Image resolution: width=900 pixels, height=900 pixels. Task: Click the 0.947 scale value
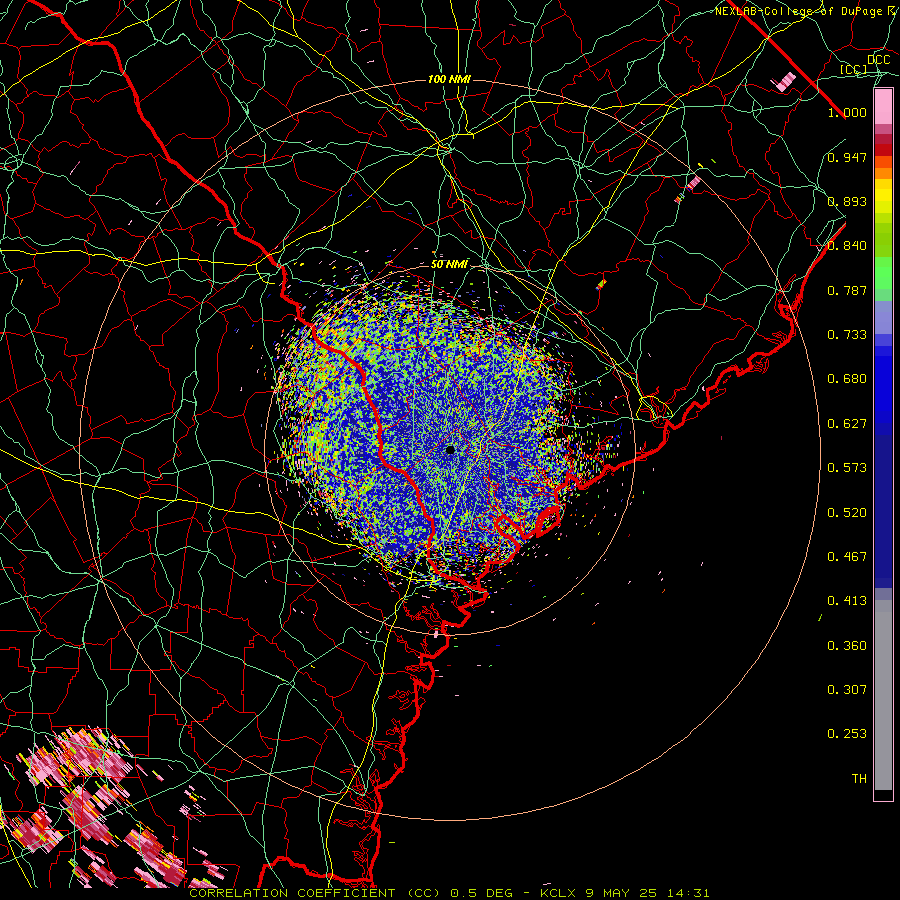[x=847, y=157]
